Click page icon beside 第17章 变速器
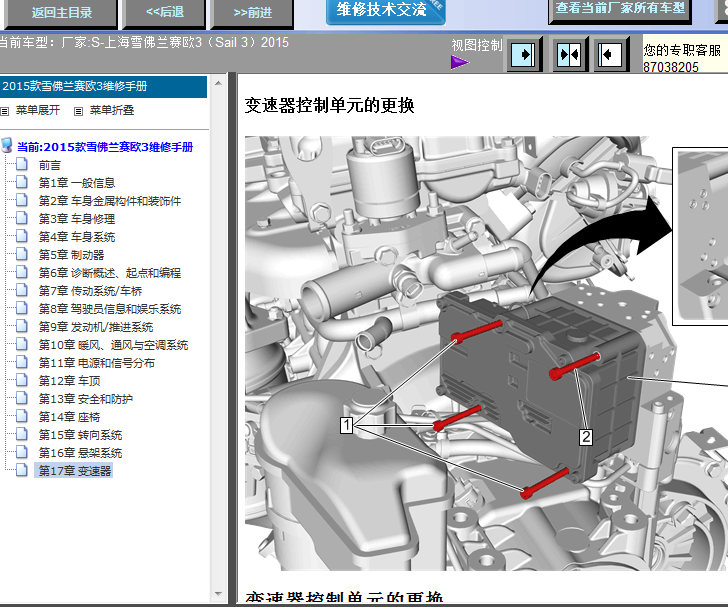 22,470
